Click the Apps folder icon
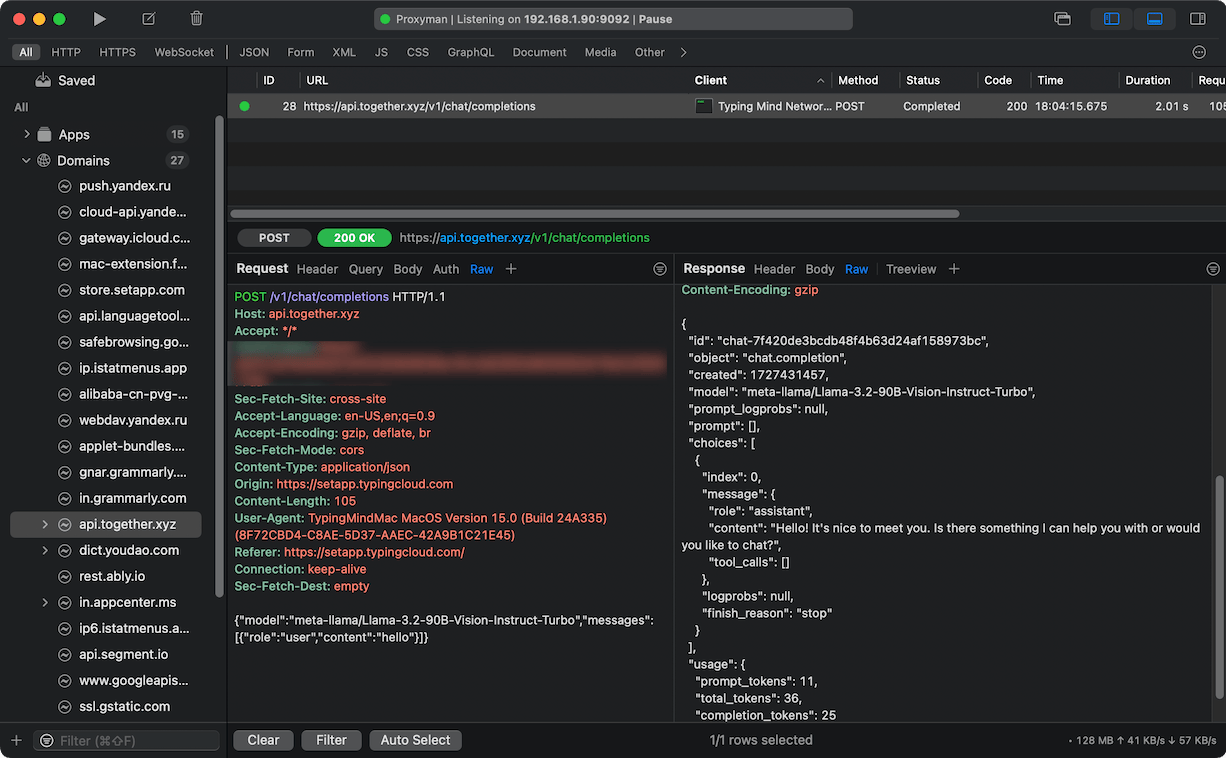The width and height of the screenshot is (1226, 758). point(44,134)
